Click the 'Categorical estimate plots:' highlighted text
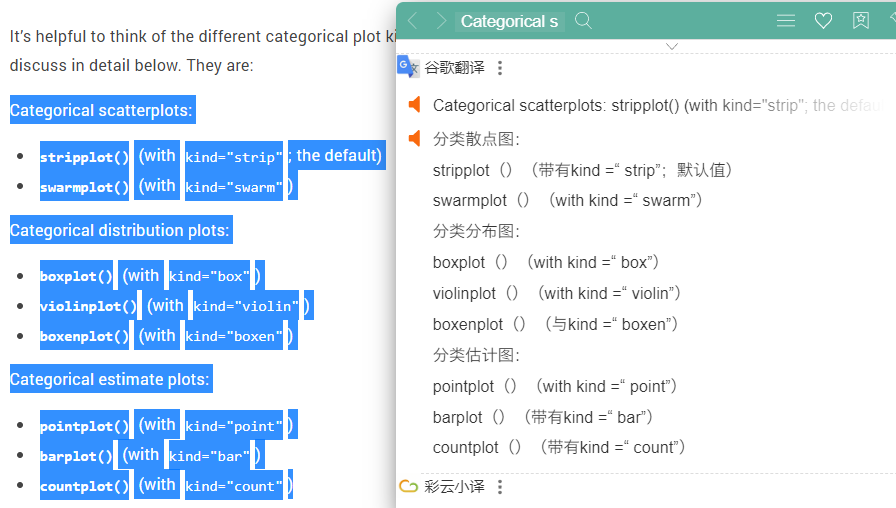Screen dimensions: 896x508 coord(111,379)
